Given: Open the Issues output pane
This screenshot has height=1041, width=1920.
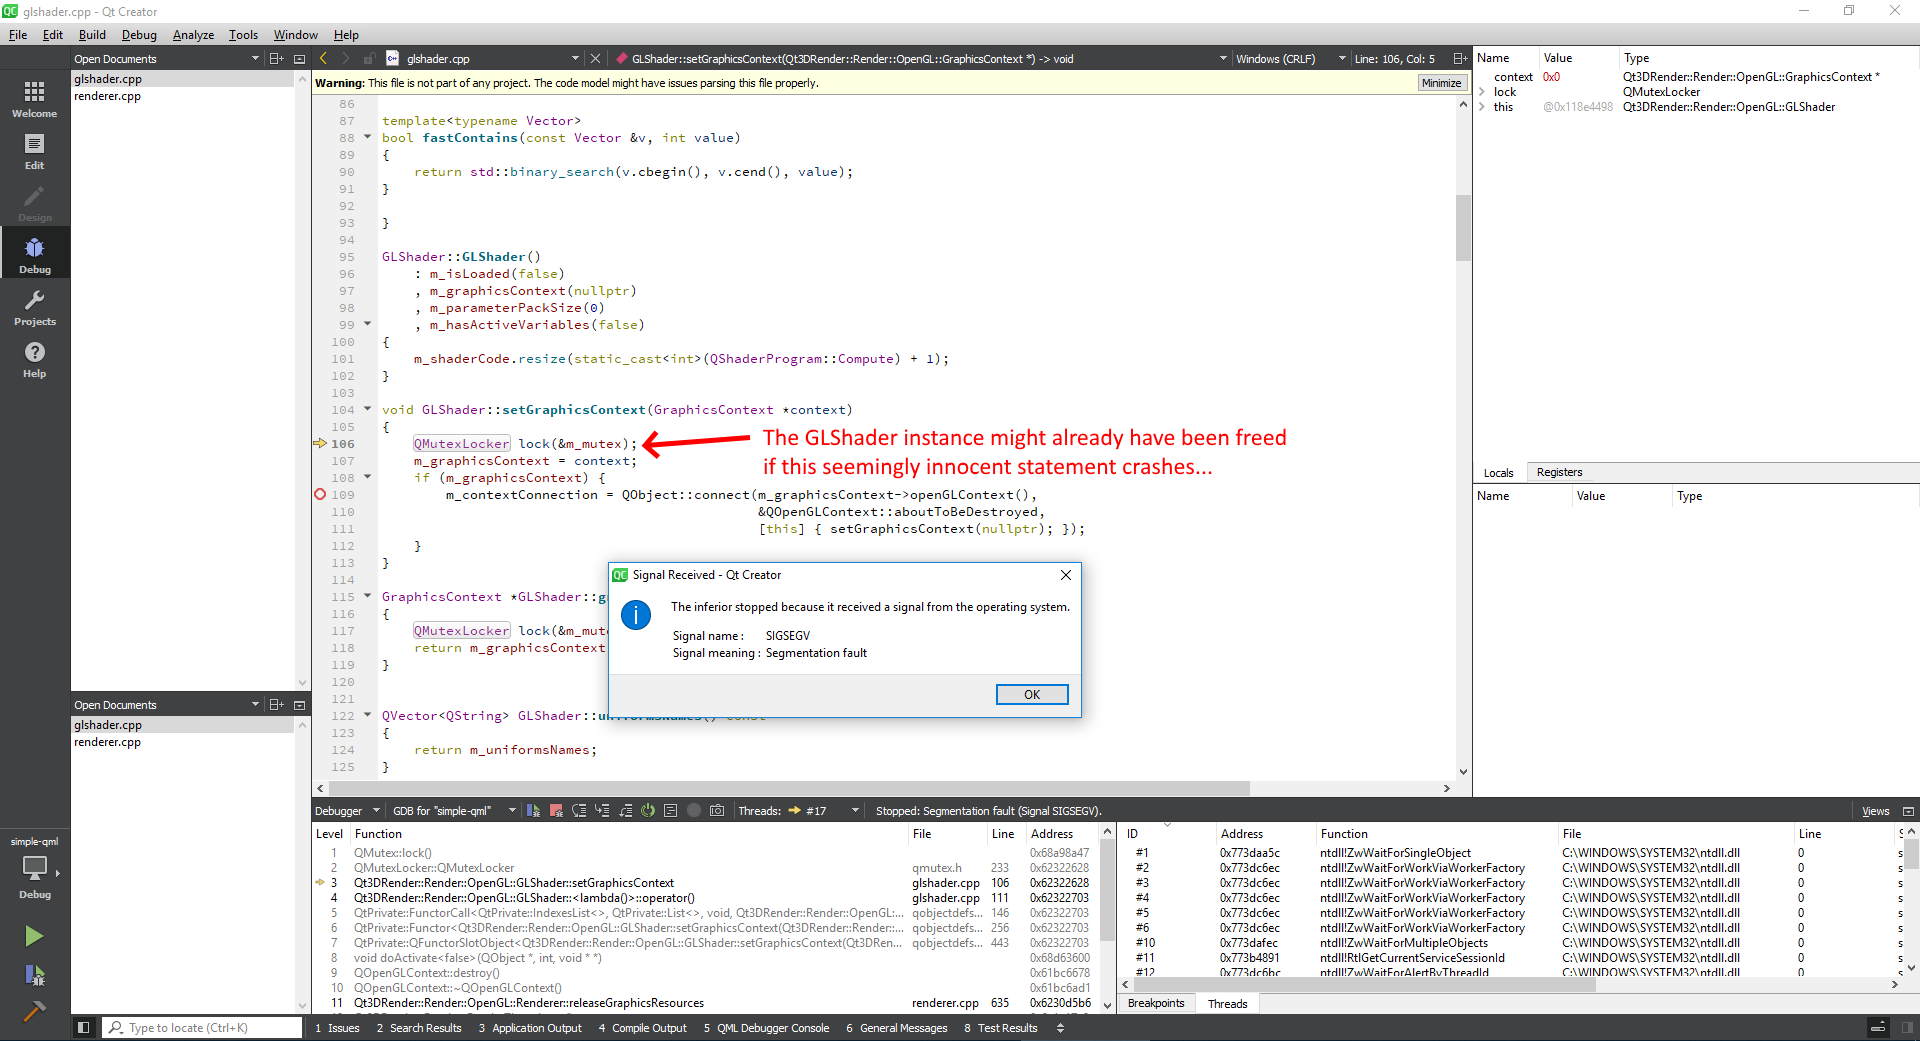Looking at the screenshot, I should point(337,1028).
